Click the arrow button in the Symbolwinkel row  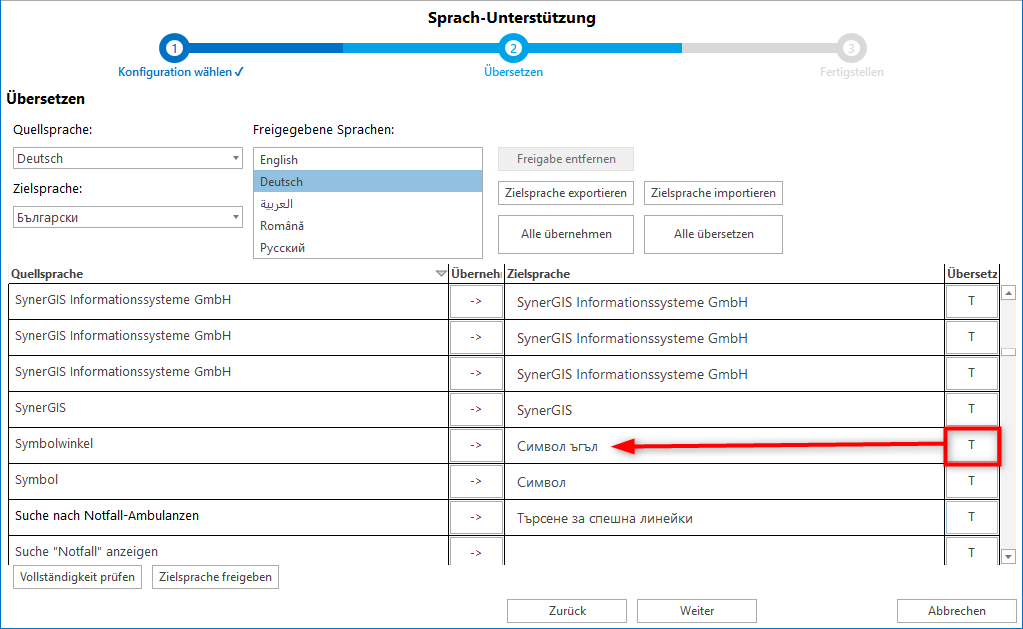476,445
